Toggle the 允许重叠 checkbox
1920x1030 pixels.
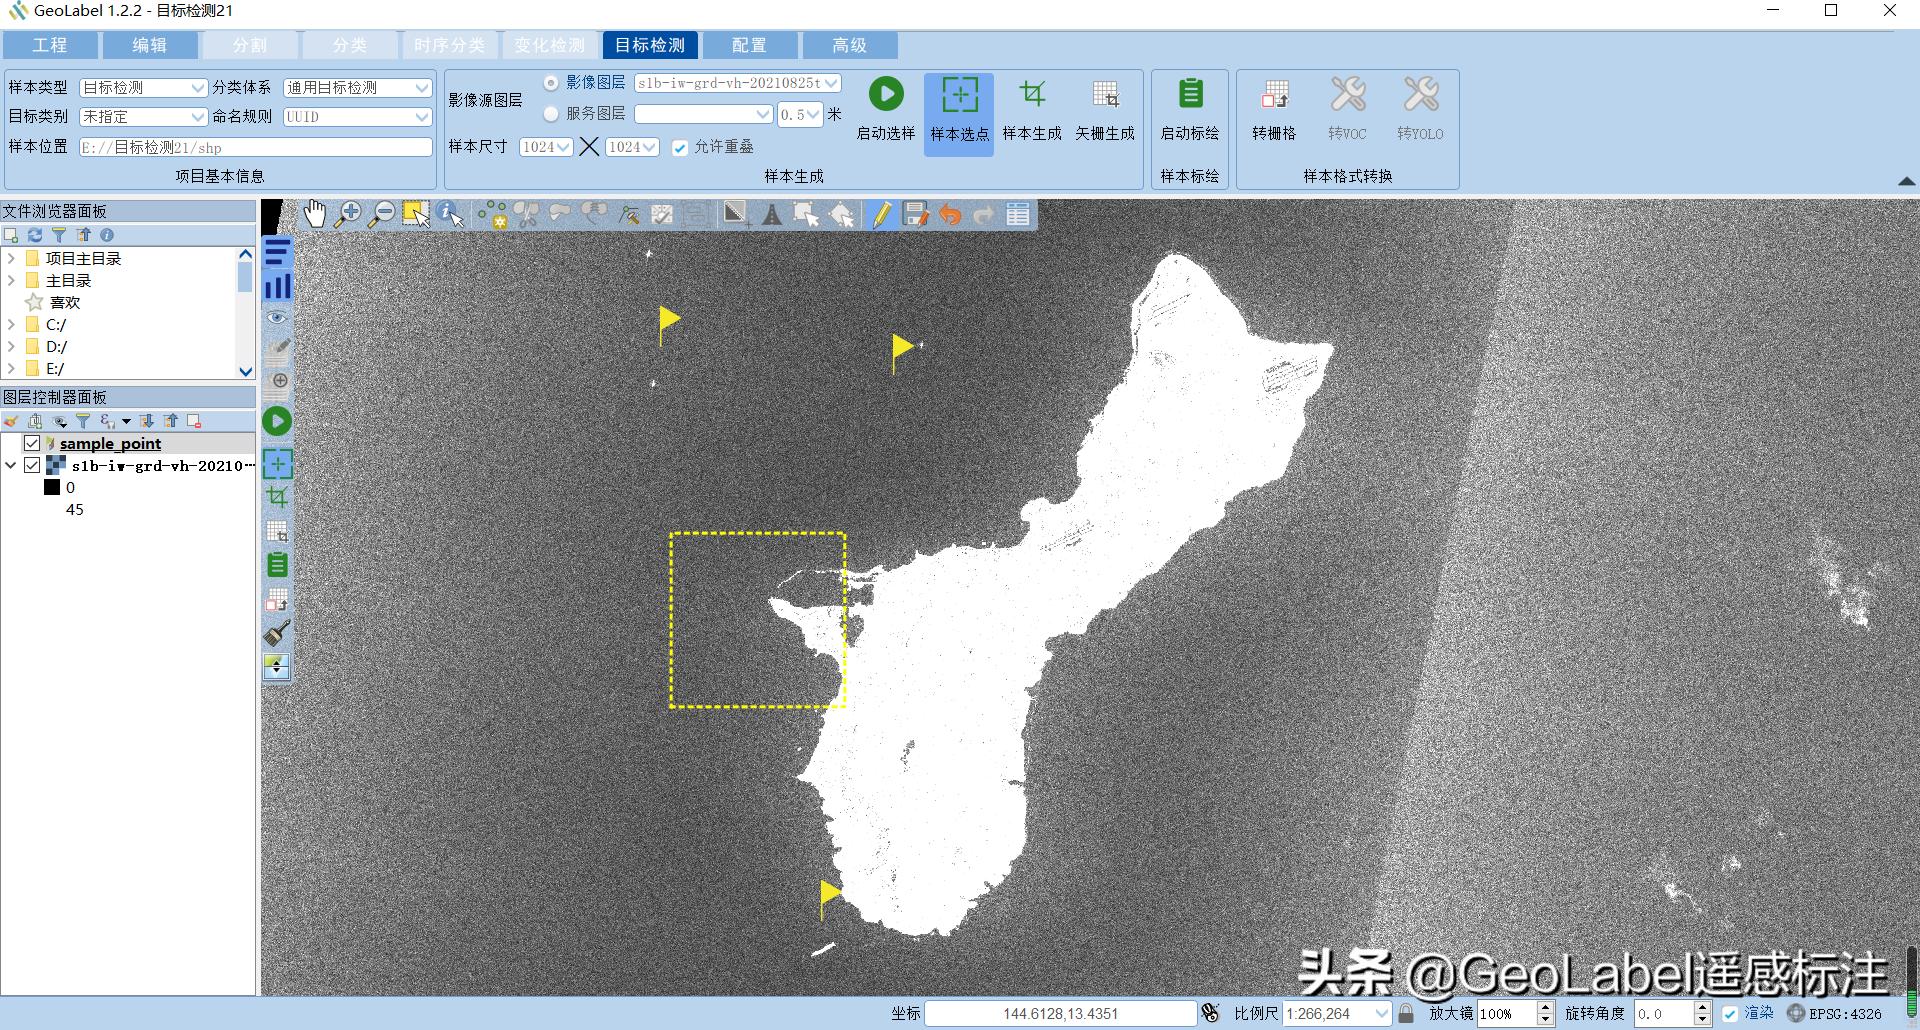tap(681, 146)
